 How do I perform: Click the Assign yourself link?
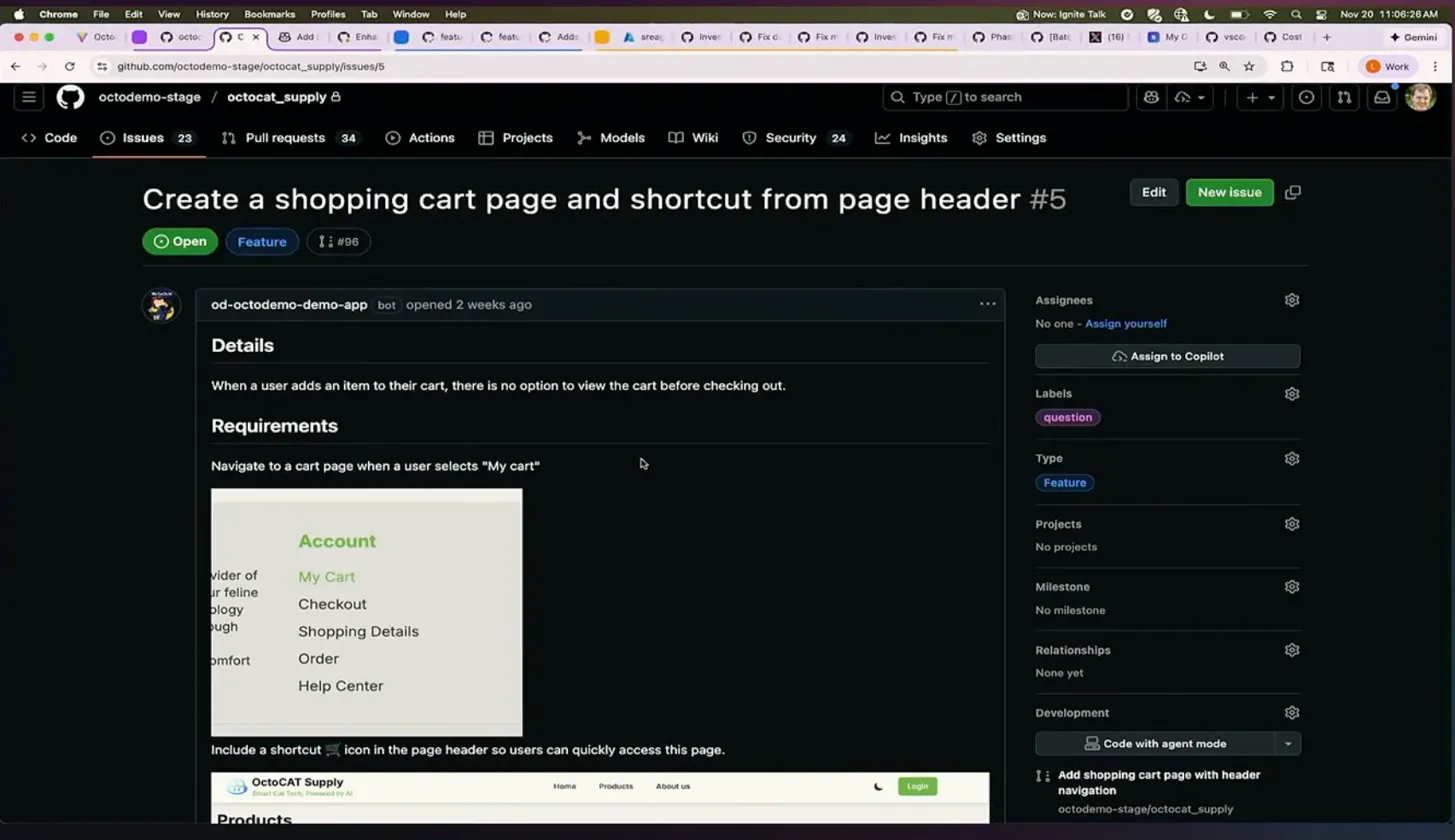[1126, 323]
